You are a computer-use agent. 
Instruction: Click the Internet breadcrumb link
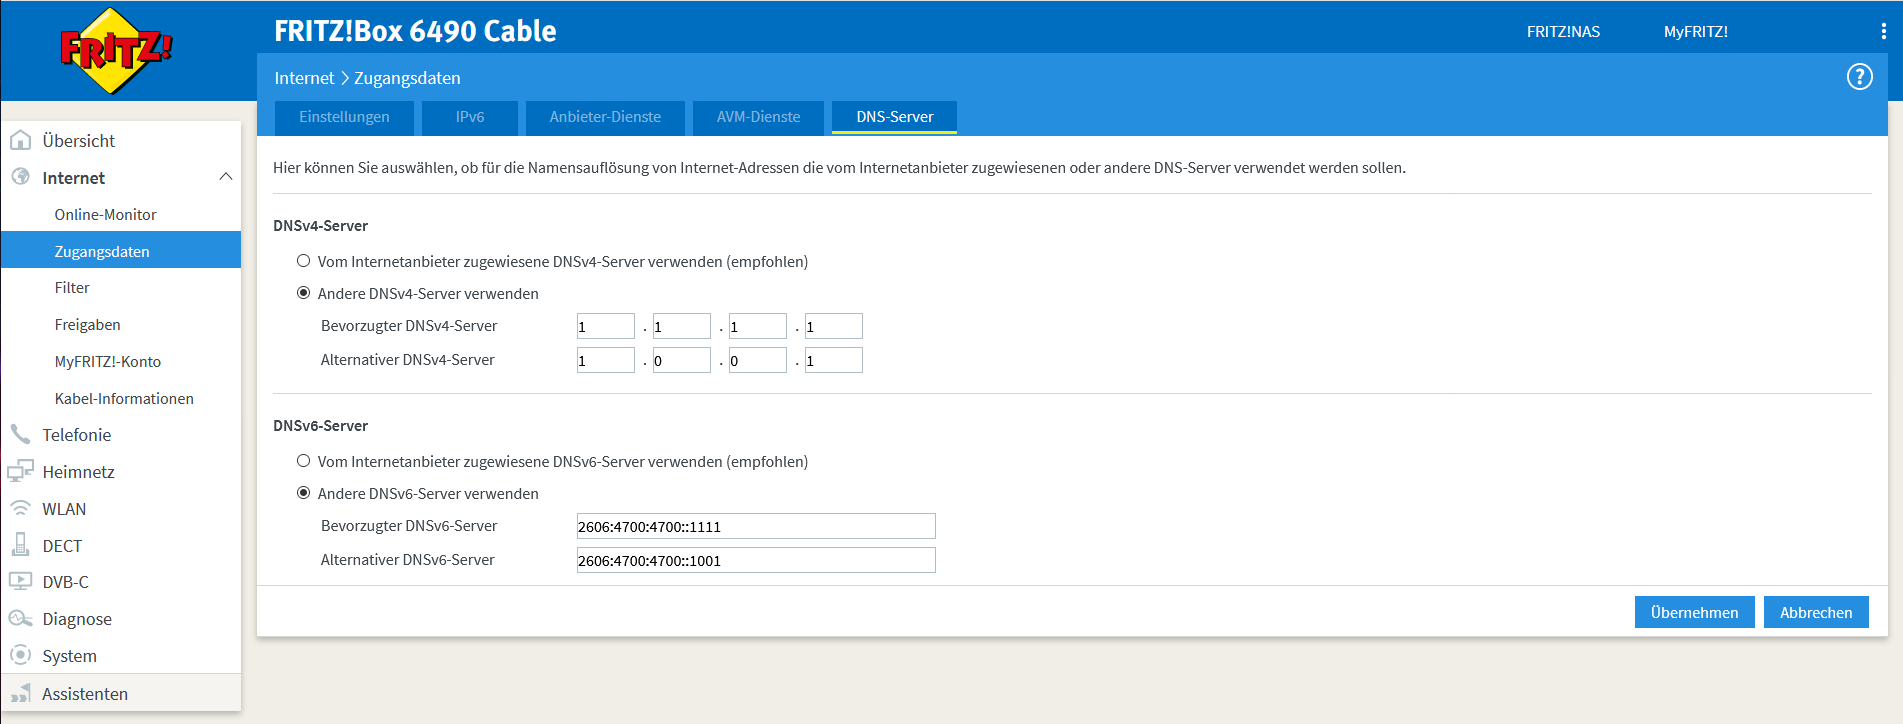pos(304,78)
